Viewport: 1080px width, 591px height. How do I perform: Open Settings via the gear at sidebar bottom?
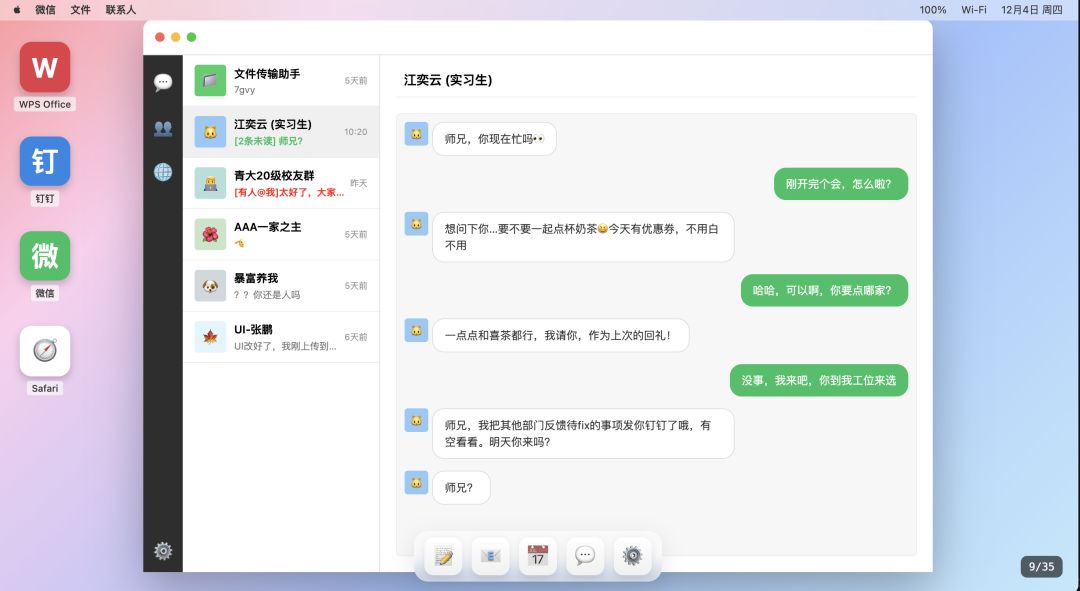click(x=162, y=551)
